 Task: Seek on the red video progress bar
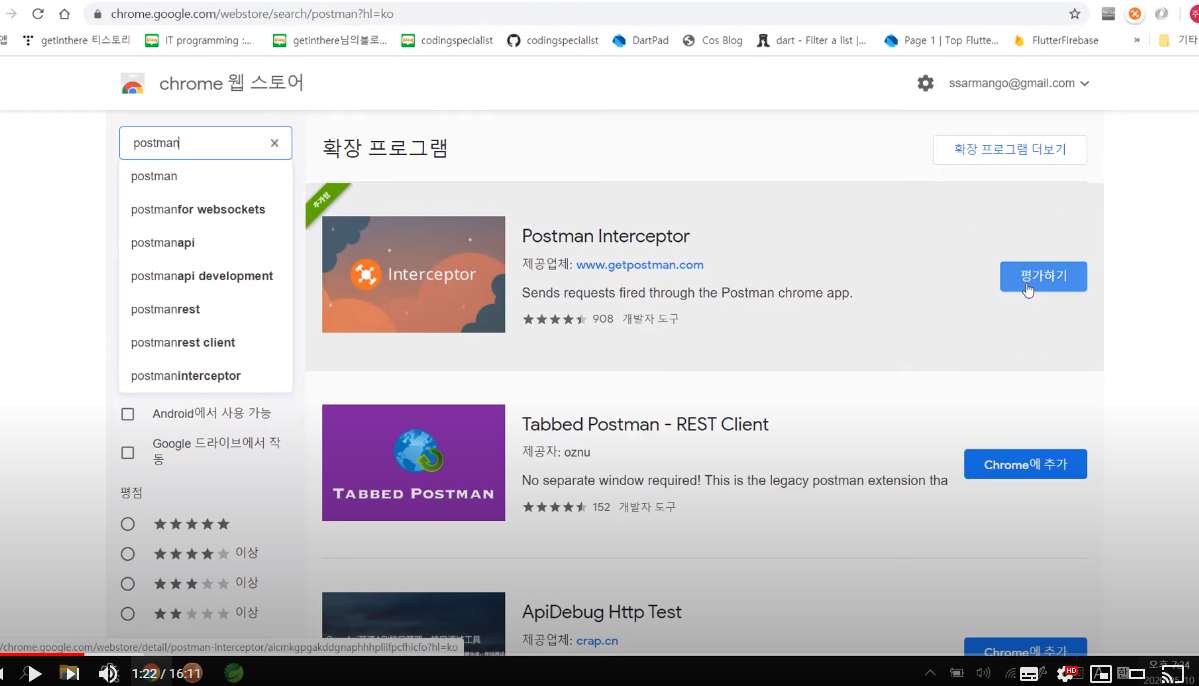click(x=42, y=655)
